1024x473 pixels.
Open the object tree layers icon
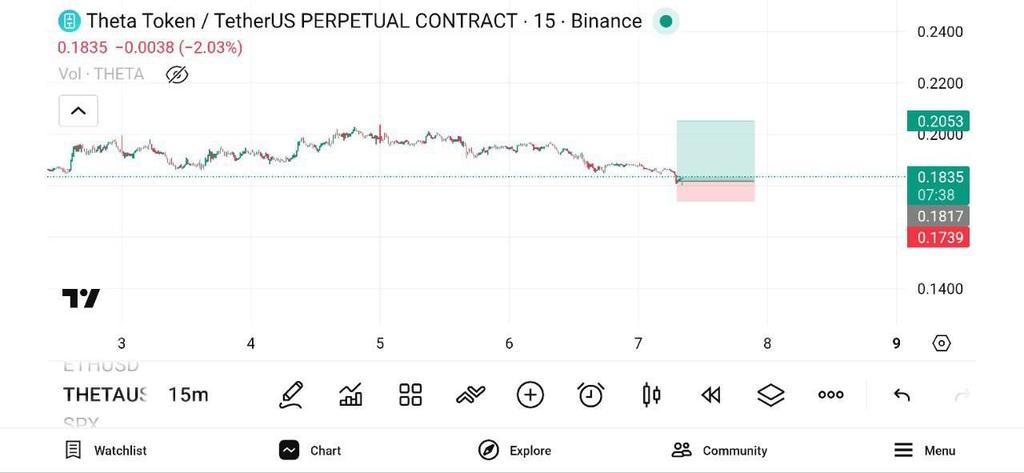[770, 395]
